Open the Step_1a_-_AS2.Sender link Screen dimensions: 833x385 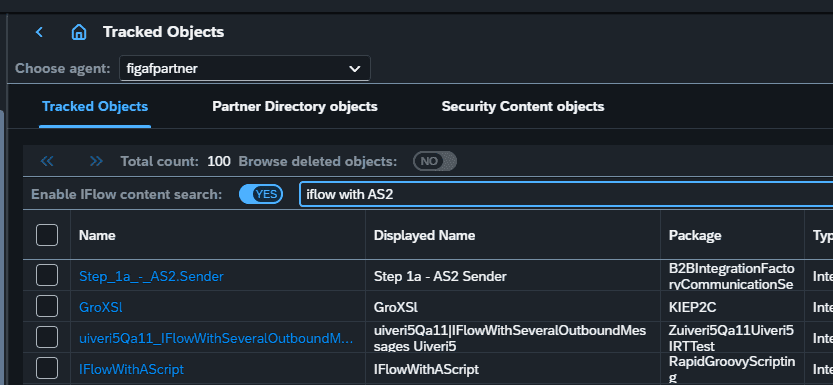click(x=151, y=276)
